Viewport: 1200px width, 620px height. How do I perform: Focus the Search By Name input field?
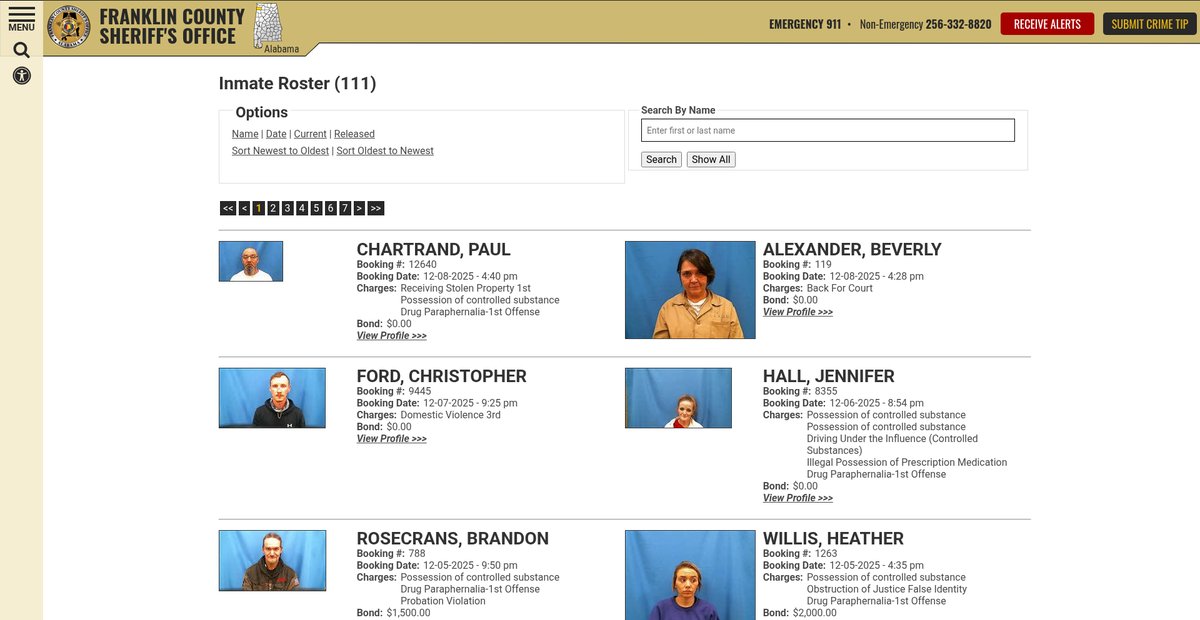tap(828, 130)
